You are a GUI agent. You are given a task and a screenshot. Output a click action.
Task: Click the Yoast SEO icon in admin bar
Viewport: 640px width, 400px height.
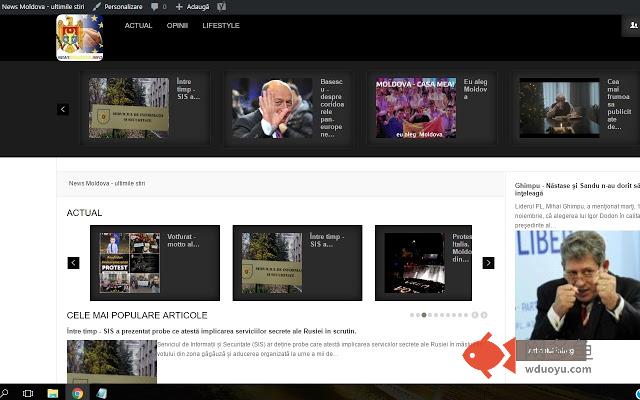(x=222, y=6)
